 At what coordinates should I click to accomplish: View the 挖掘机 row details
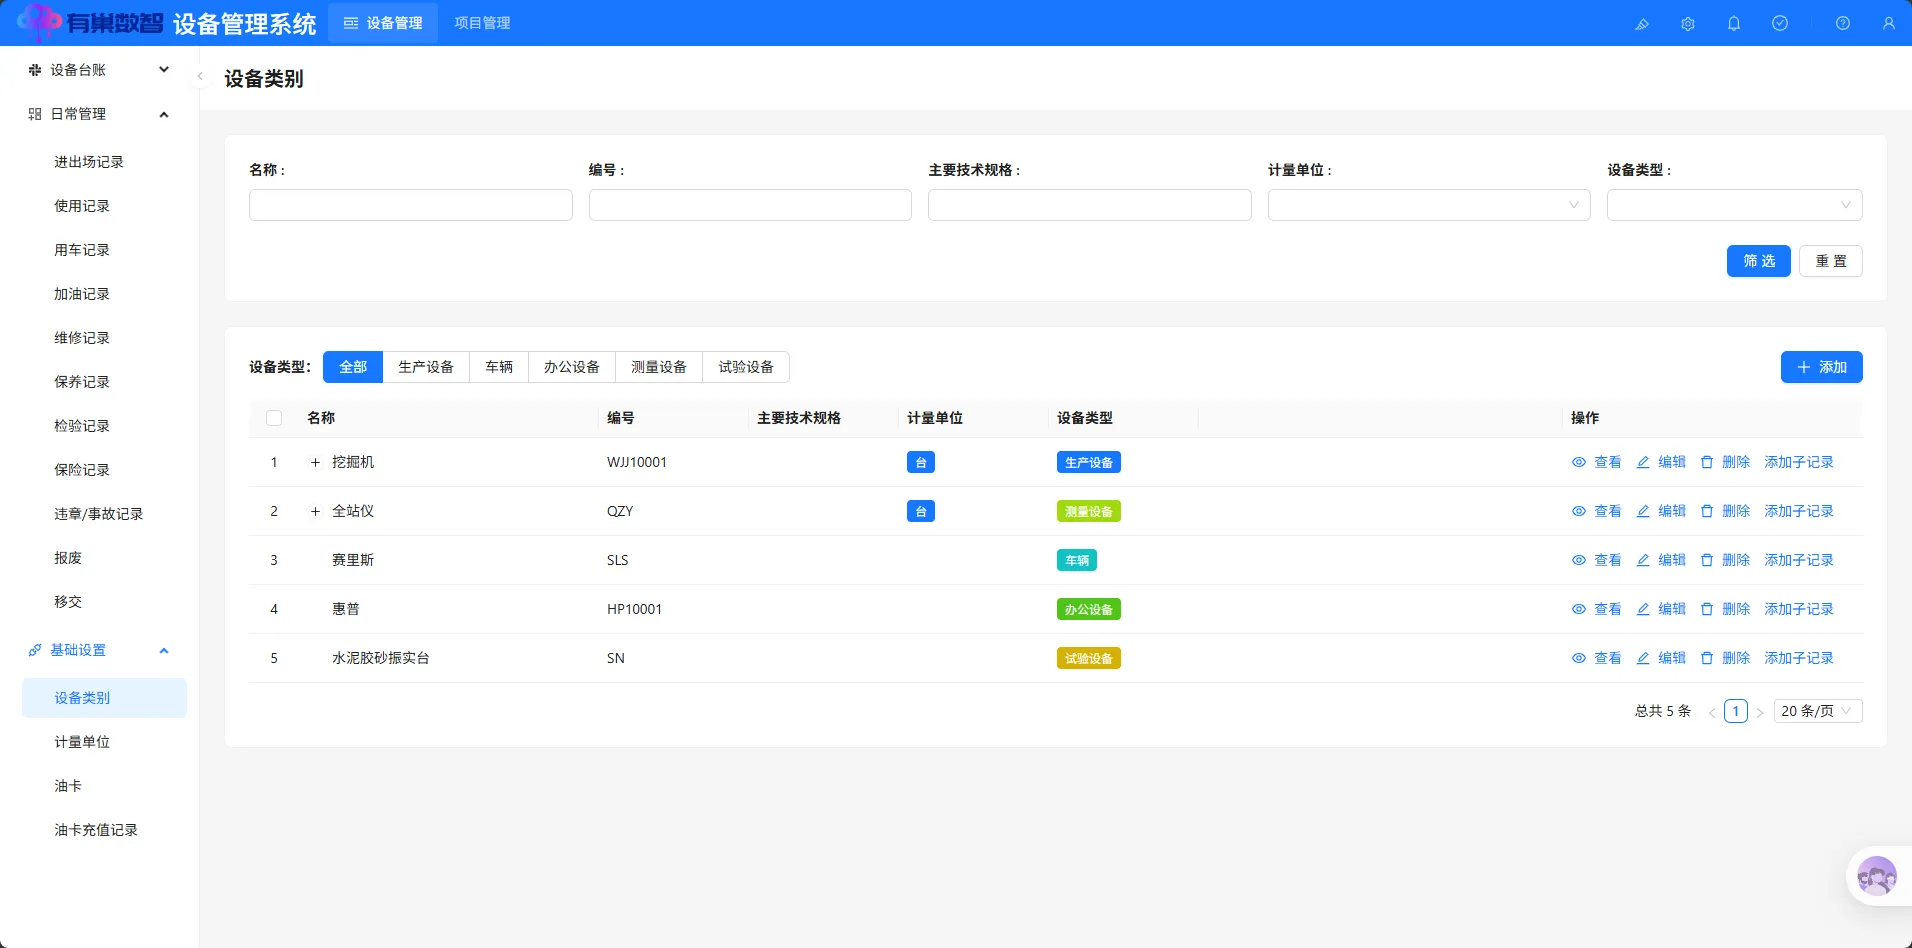(x=1597, y=462)
